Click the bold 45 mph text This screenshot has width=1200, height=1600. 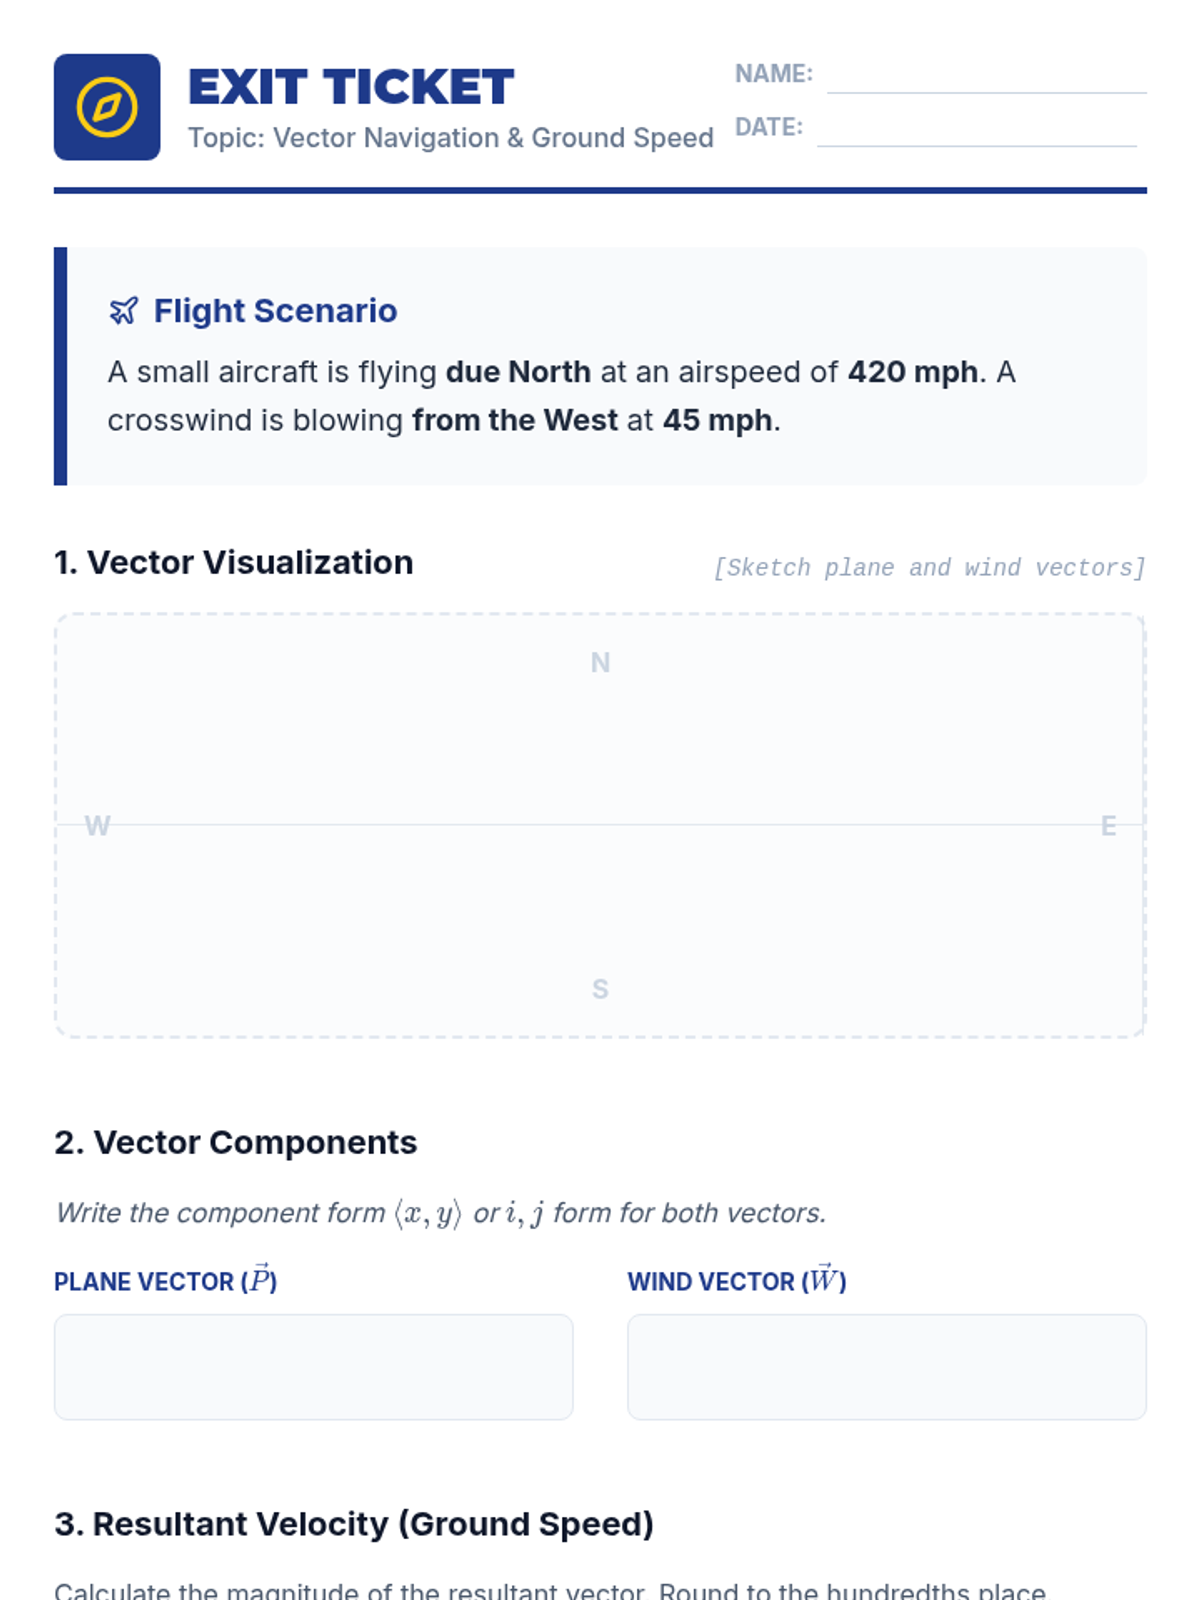coord(717,420)
